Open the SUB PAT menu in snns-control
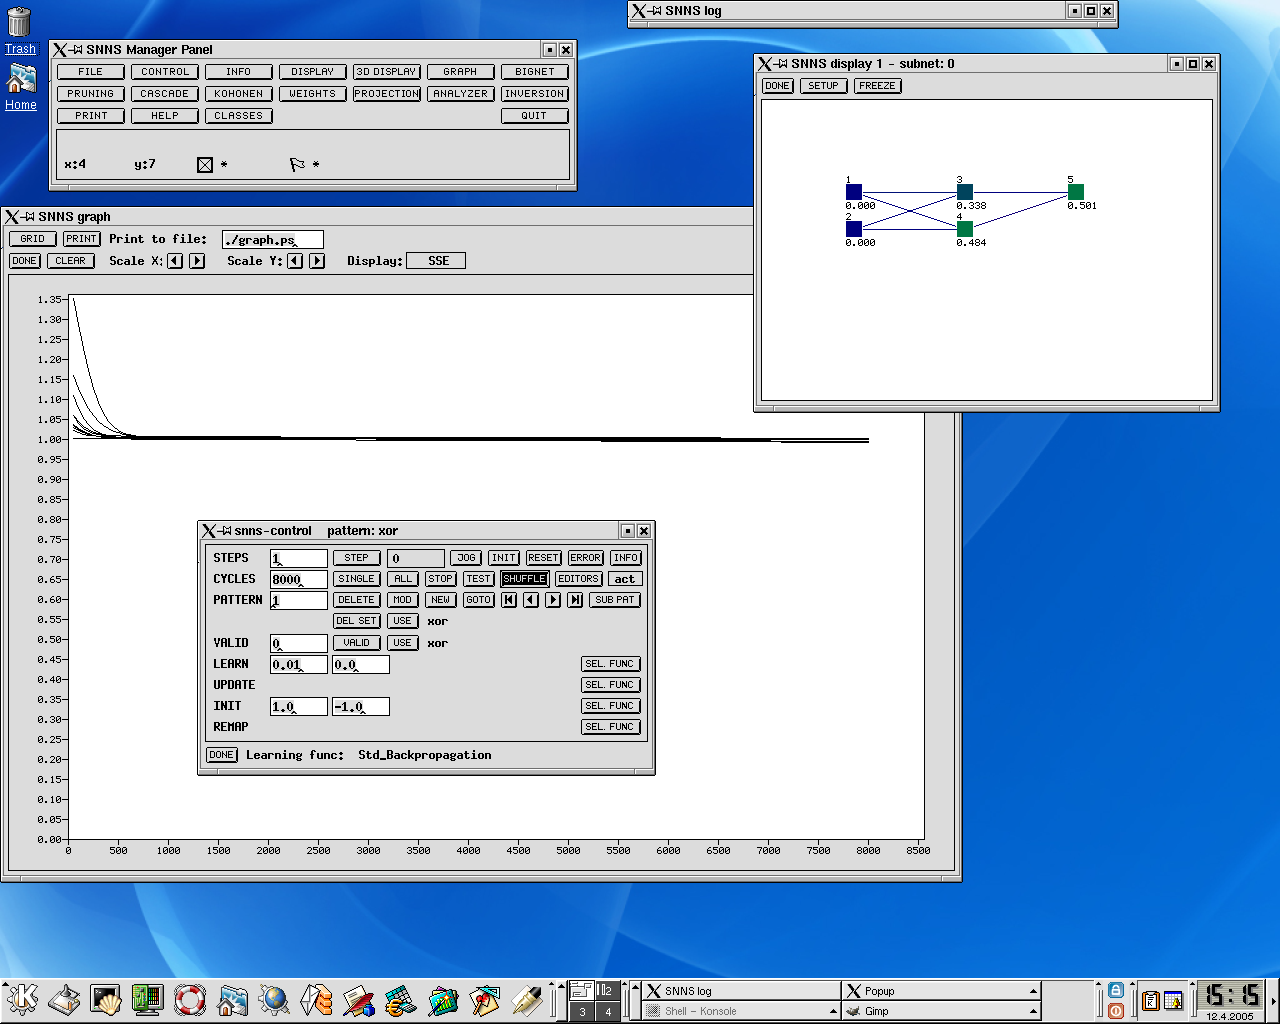The width and height of the screenshot is (1280, 1024). pos(615,600)
